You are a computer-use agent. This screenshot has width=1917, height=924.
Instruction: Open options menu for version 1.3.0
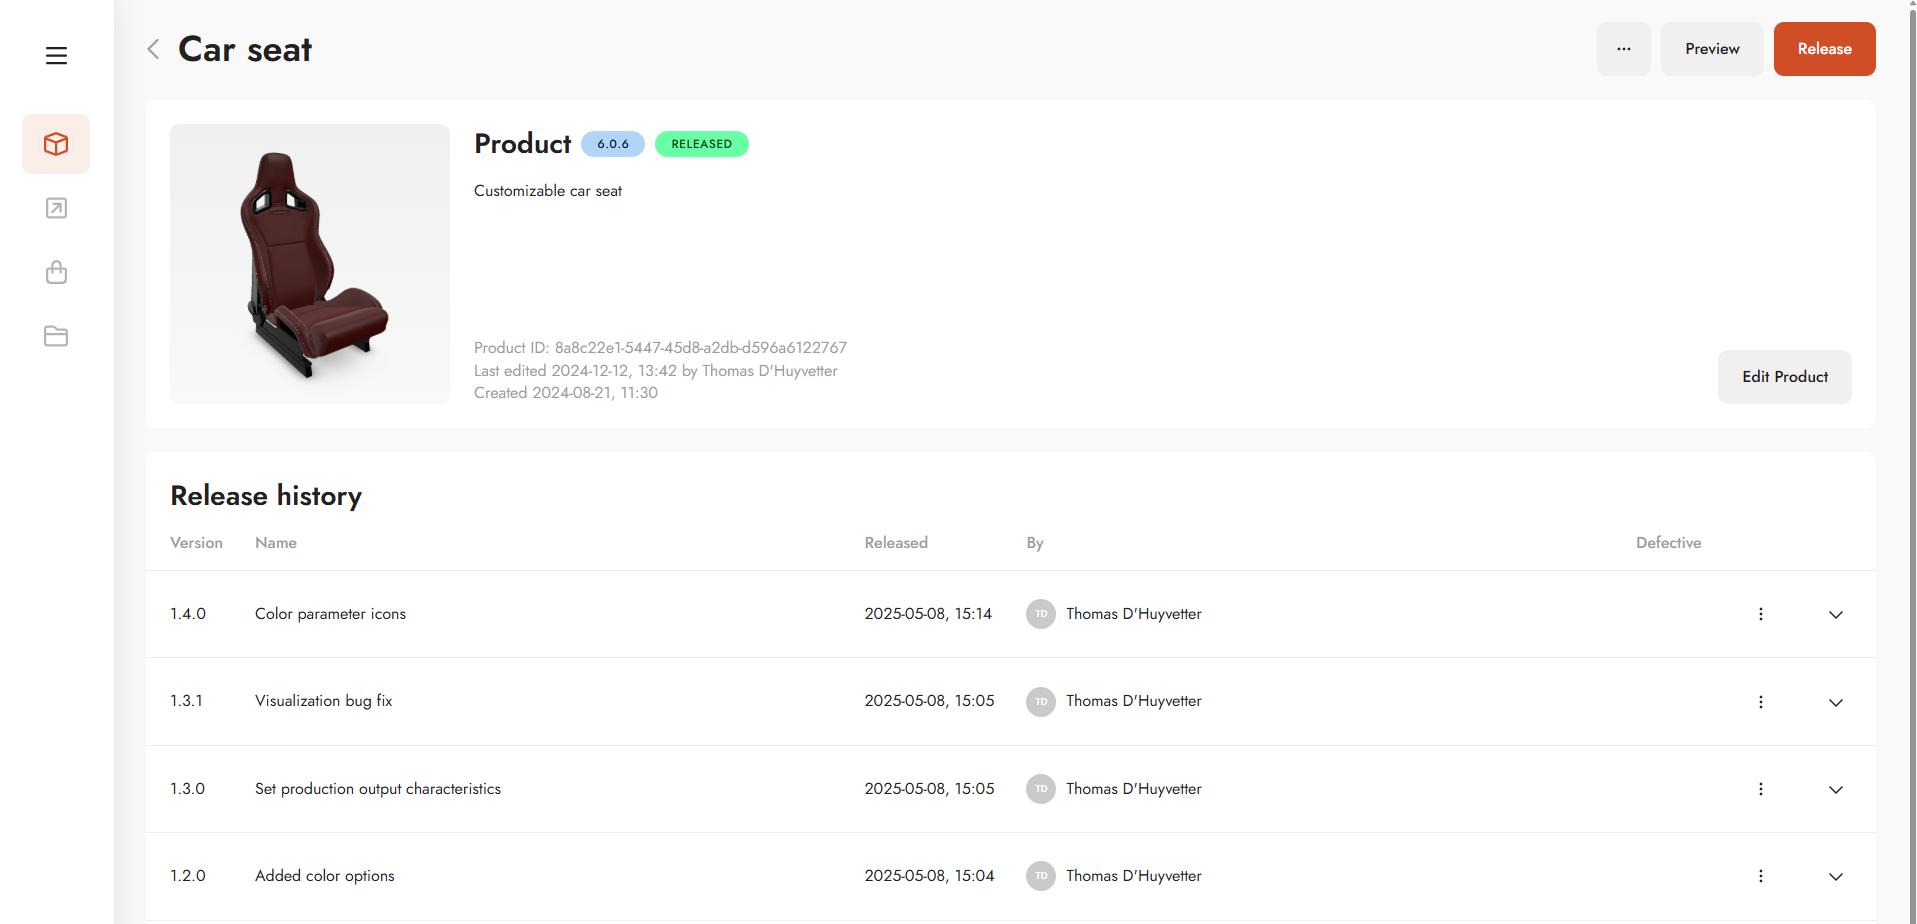coord(1760,789)
